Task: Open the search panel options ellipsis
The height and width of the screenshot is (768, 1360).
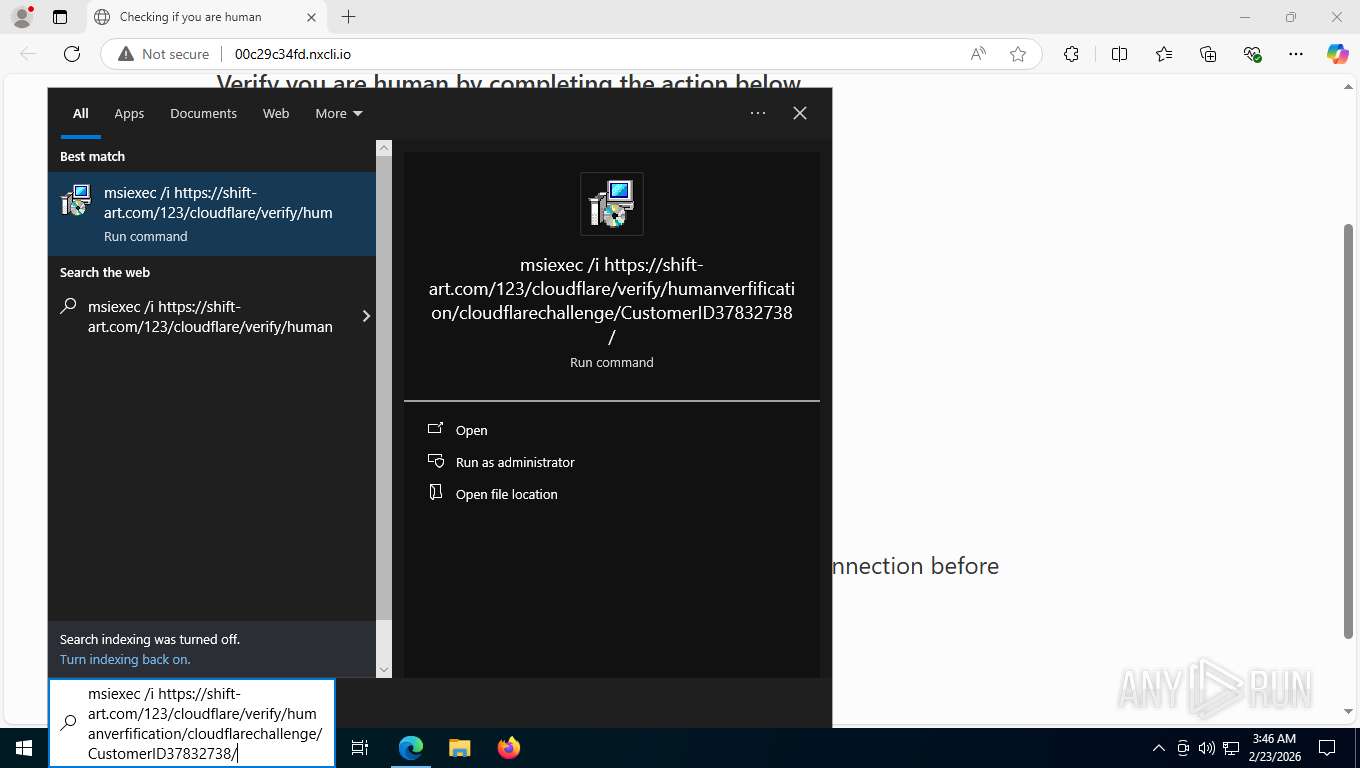Action: [758, 113]
